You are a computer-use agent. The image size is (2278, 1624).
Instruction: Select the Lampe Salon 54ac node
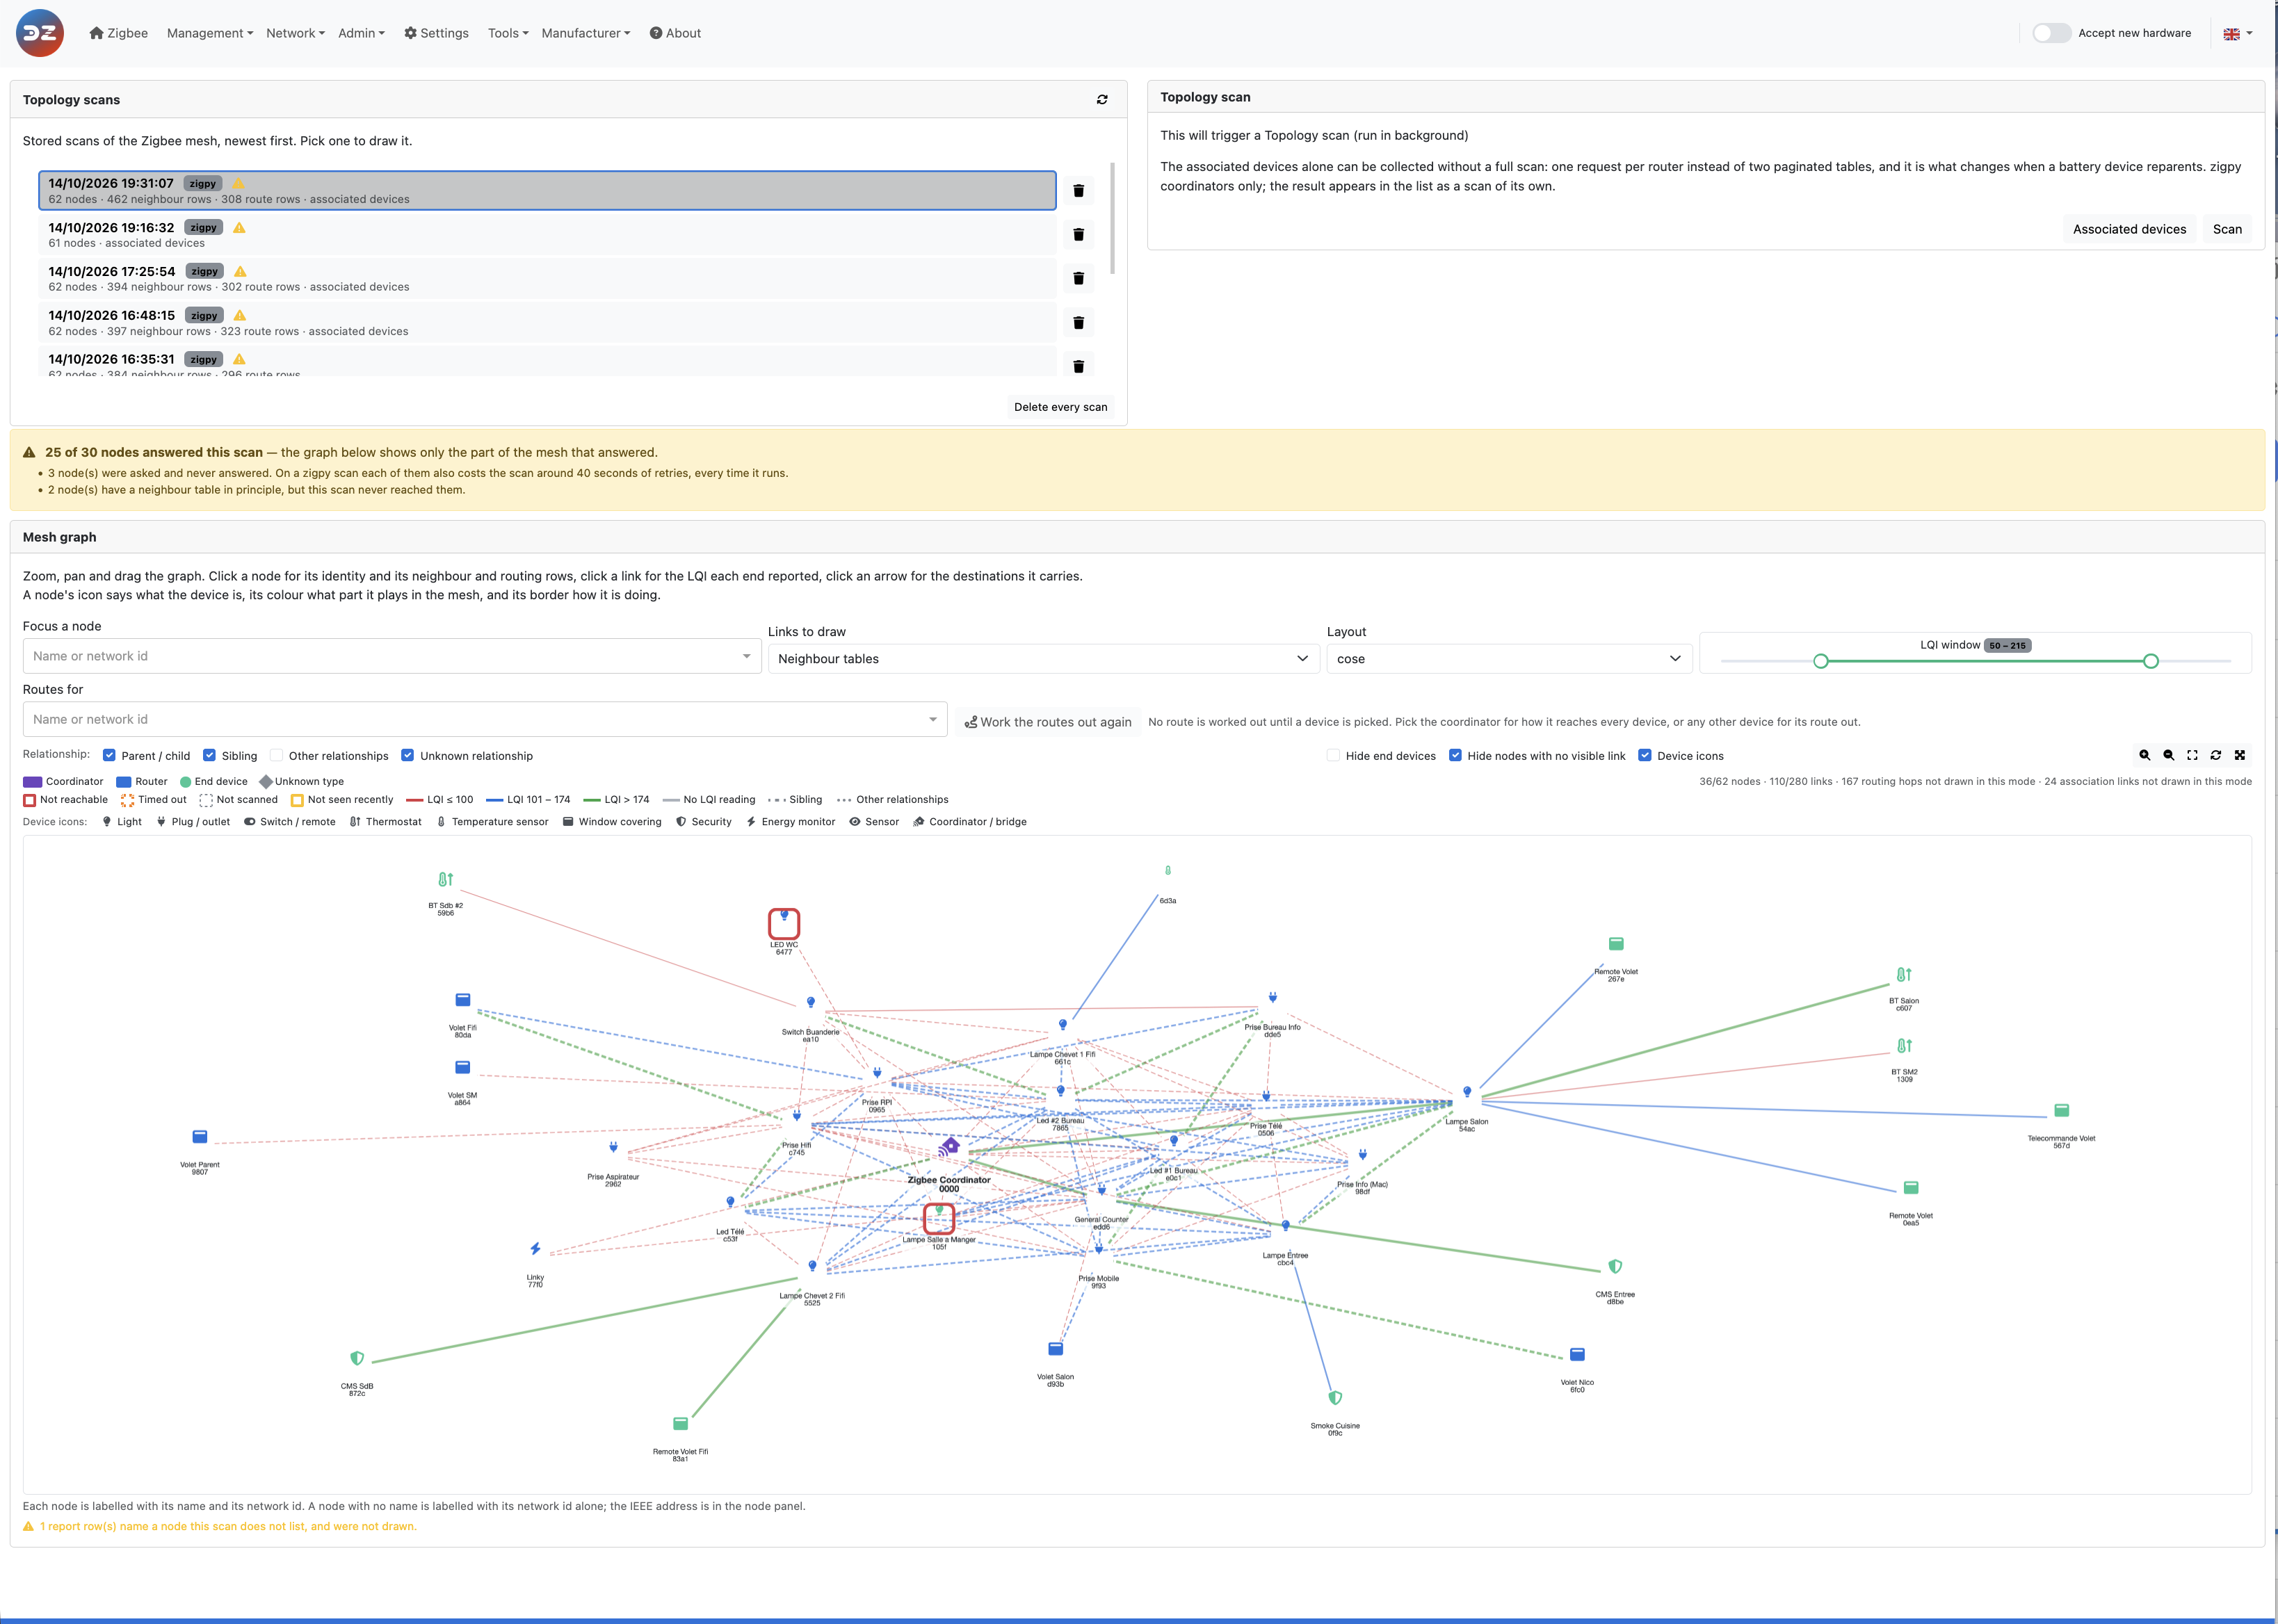point(1467,1093)
